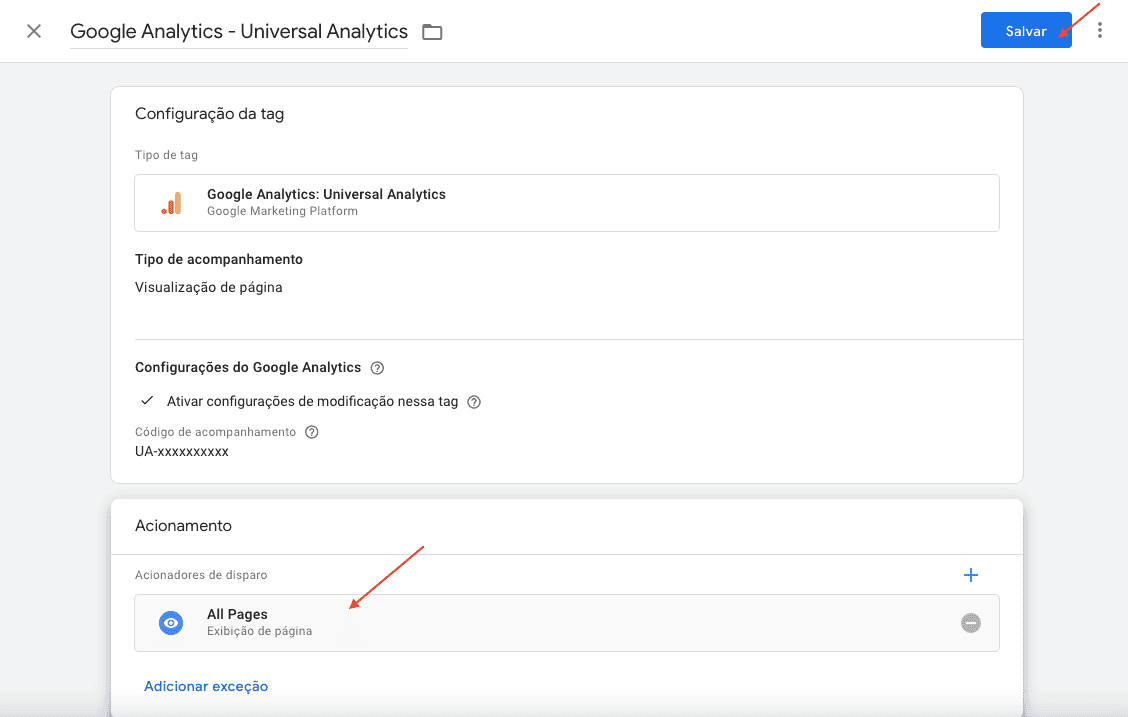The height and width of the screenshot is (717, 1128).
Task: Open help icon beside Código de acompanhamento
Action: point(311,432)
